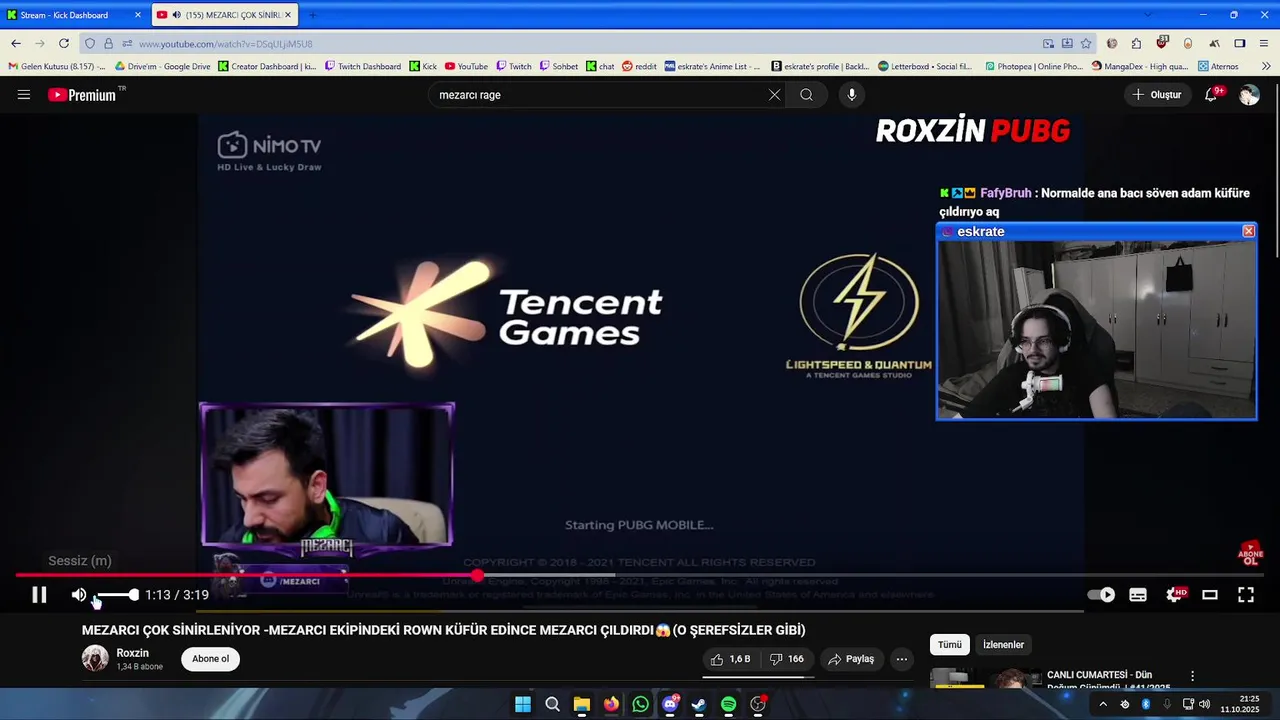Open the YouTube hamburger guide menu
The width and height of the screenshot is (1280, 720).
pos(24,95)
